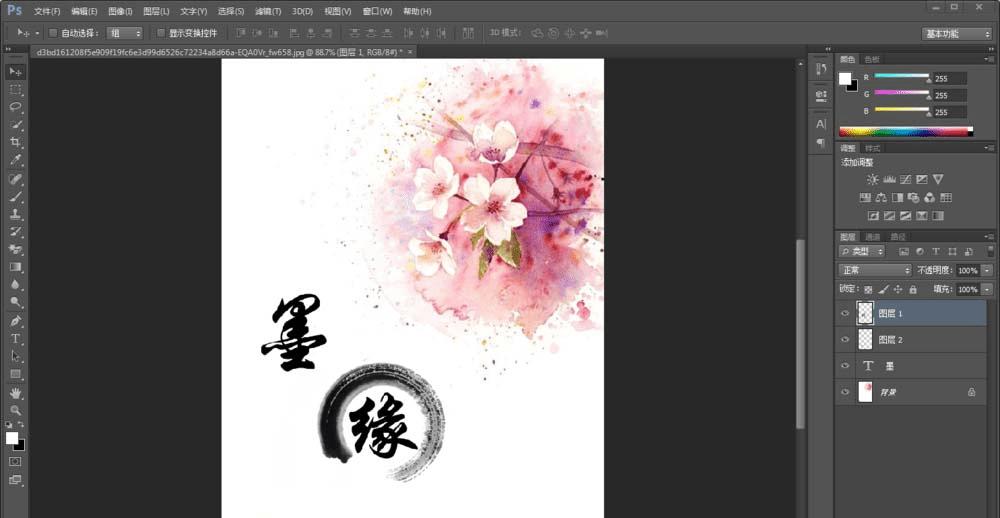Toggle lock image pixels brush icon
Screen dimensions: 1000x518
[x=883, y=290]
